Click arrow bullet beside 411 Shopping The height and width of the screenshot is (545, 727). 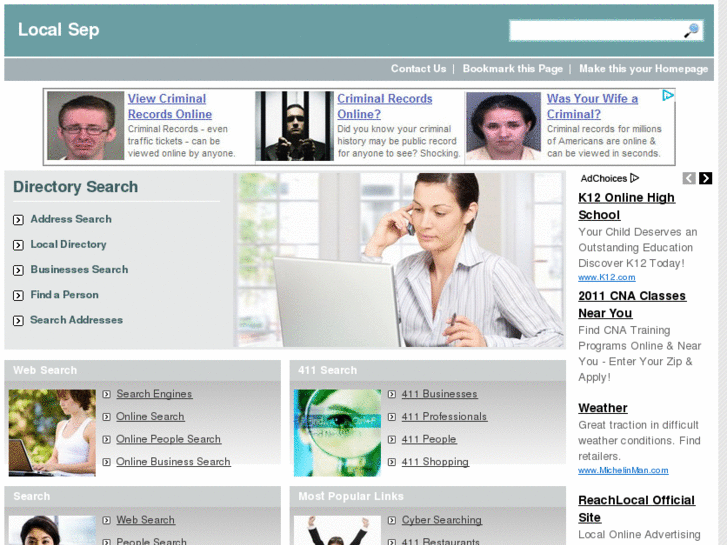coord(392,462)
